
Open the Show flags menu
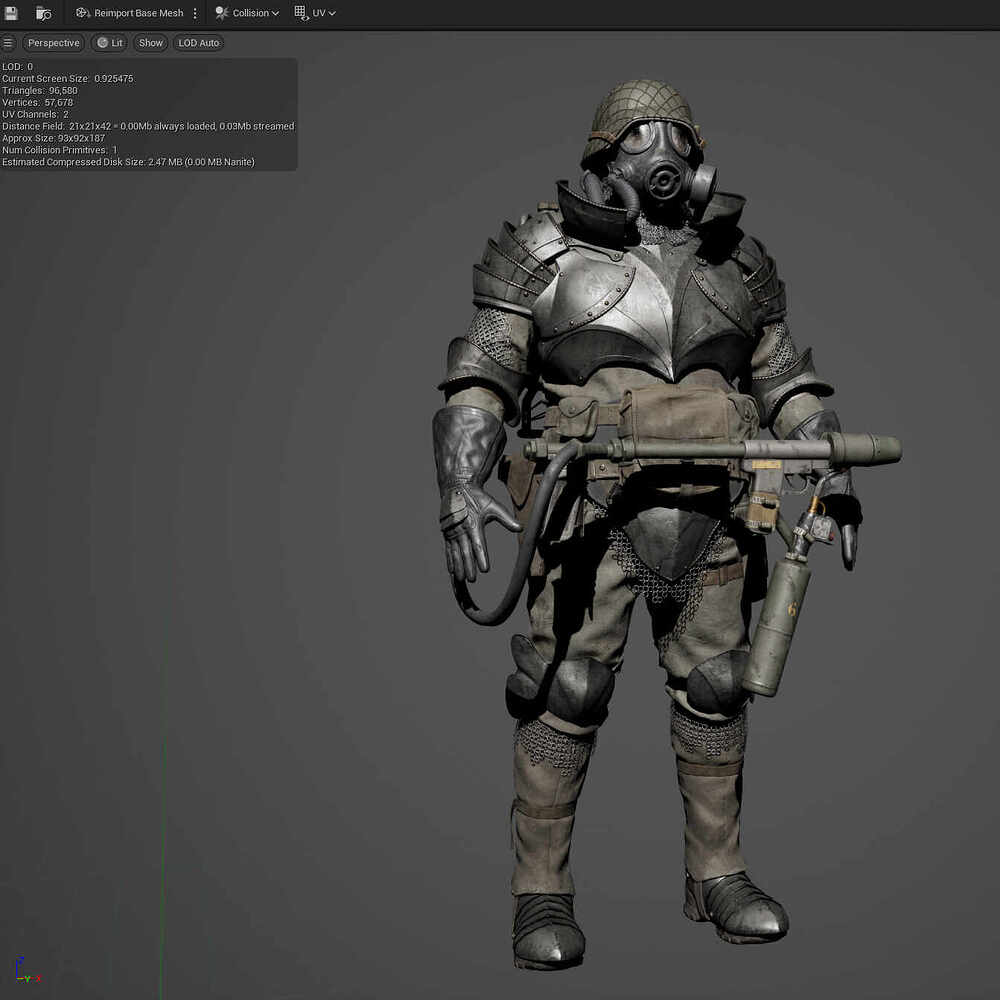point(151,43)
